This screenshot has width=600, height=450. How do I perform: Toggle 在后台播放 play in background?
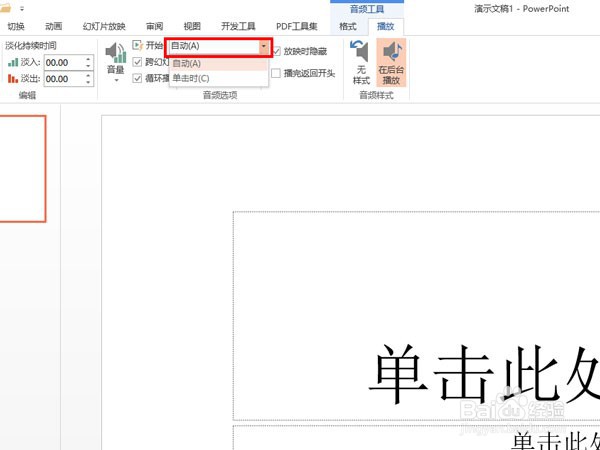391,62
